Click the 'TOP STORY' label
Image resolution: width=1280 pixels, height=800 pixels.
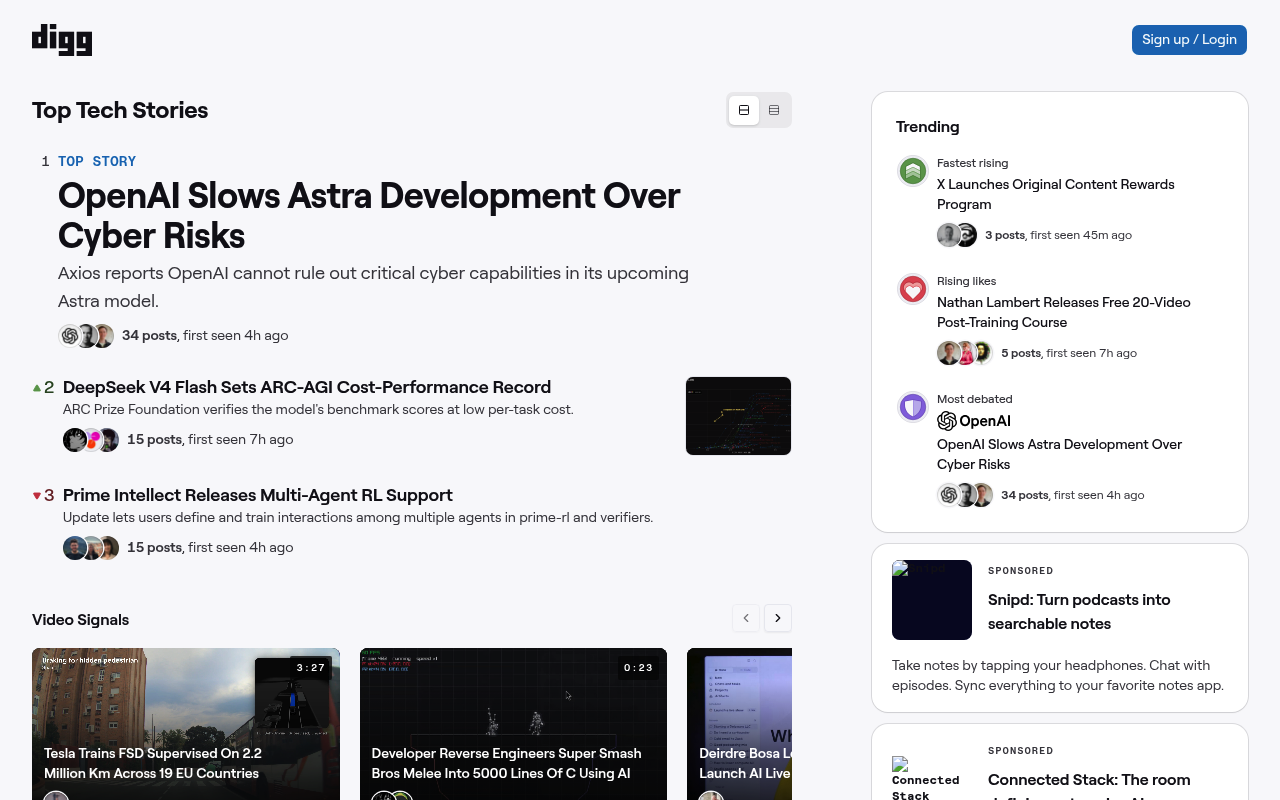tap(97, 161)
